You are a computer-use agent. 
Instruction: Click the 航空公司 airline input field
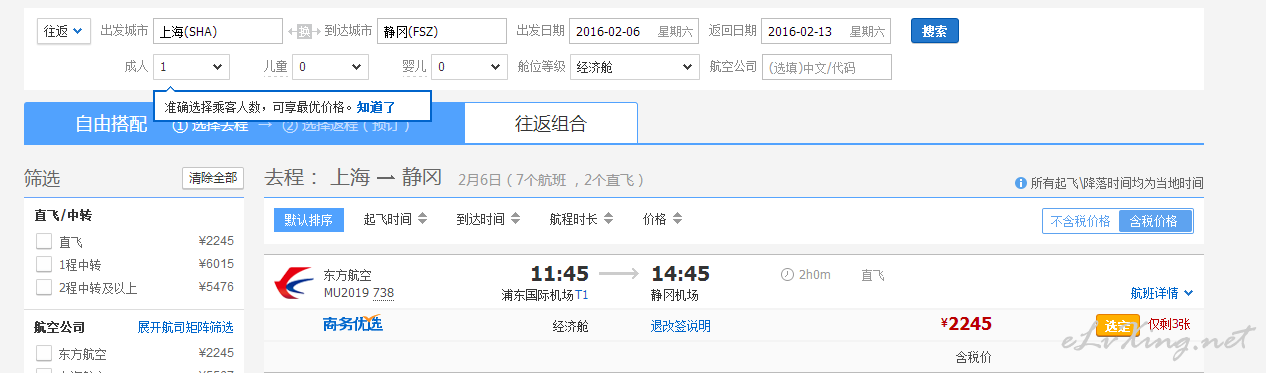coord(826,67)
